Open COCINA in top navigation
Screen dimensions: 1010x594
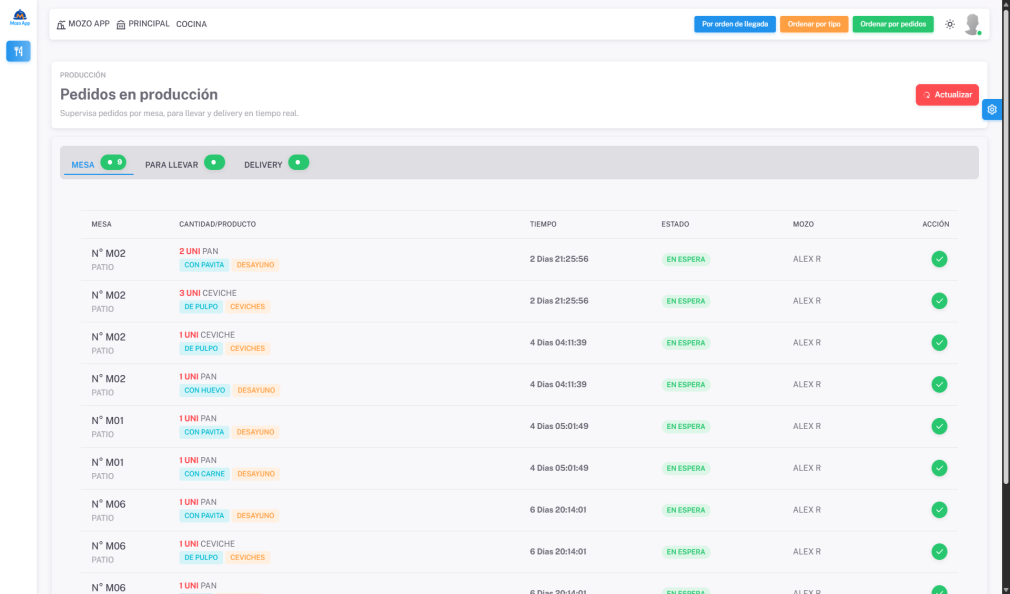[191, 24]
